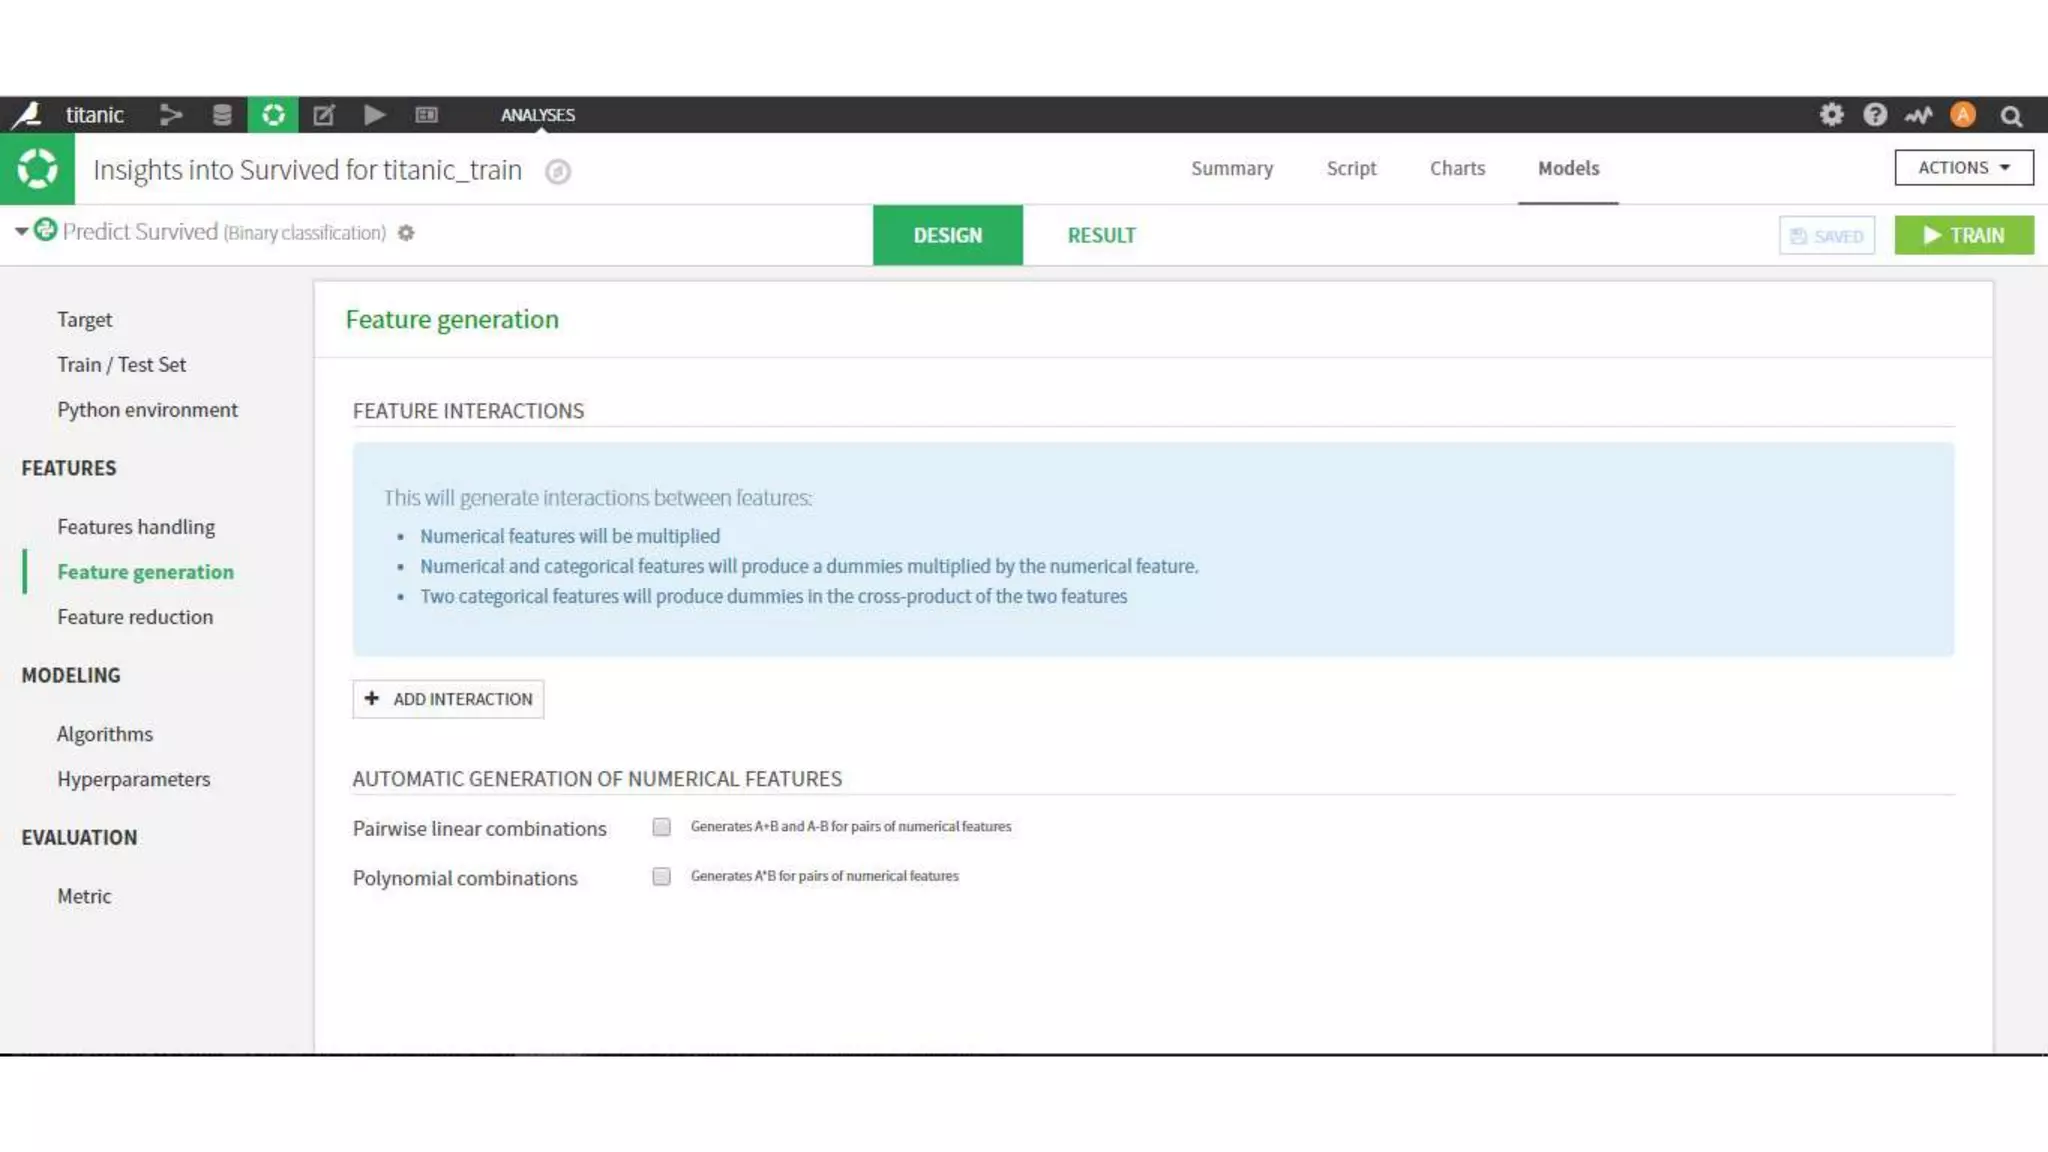Open the administration gear icon
This screenshot has width=2048, height=1152.
point(1831,115)
